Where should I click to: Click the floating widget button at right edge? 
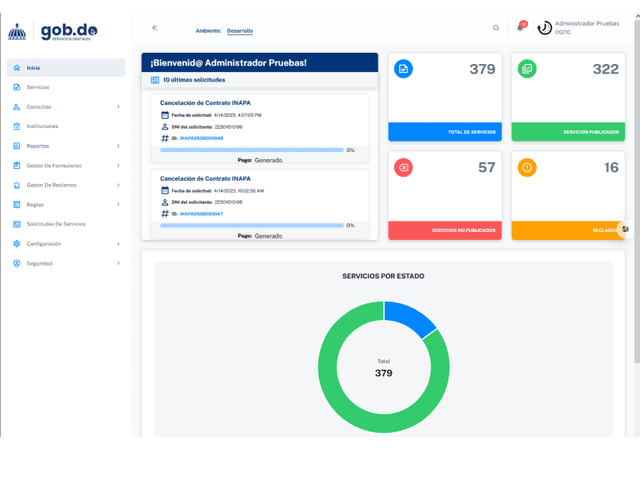point(625,229)
